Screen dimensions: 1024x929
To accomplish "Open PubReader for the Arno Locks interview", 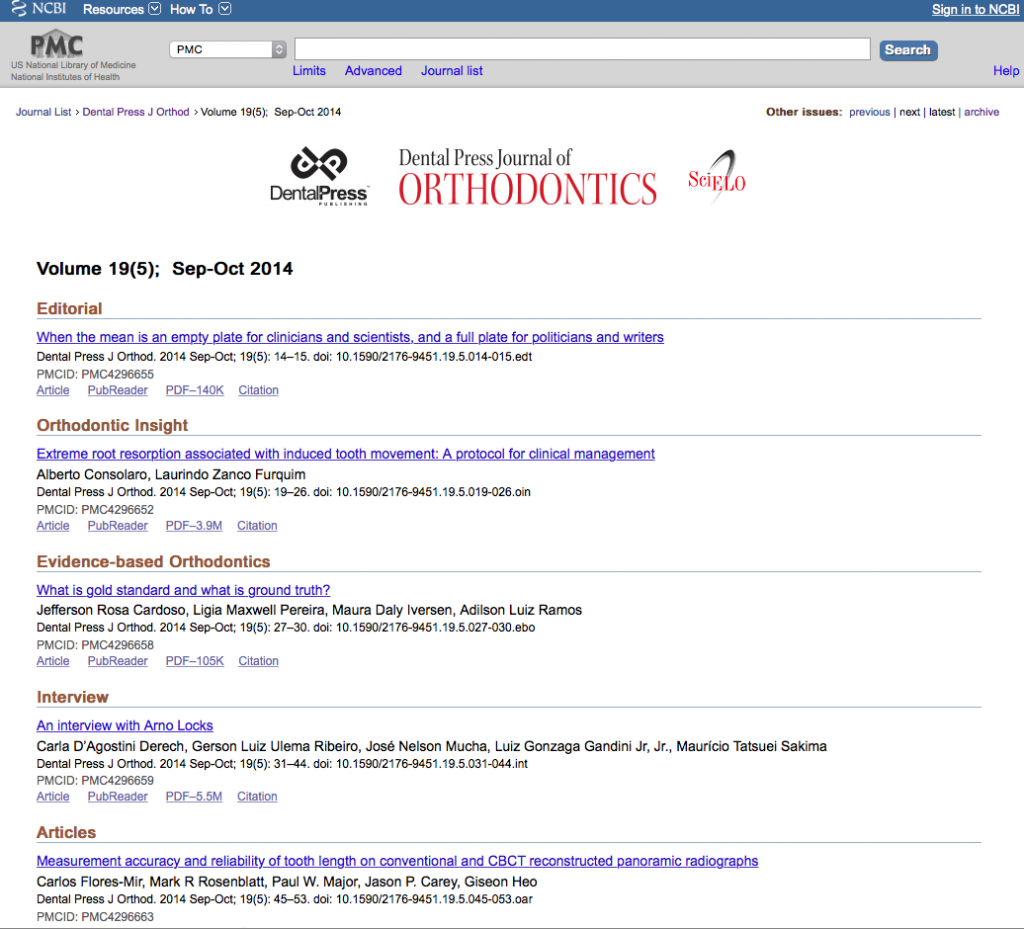I will pos(117,796).
